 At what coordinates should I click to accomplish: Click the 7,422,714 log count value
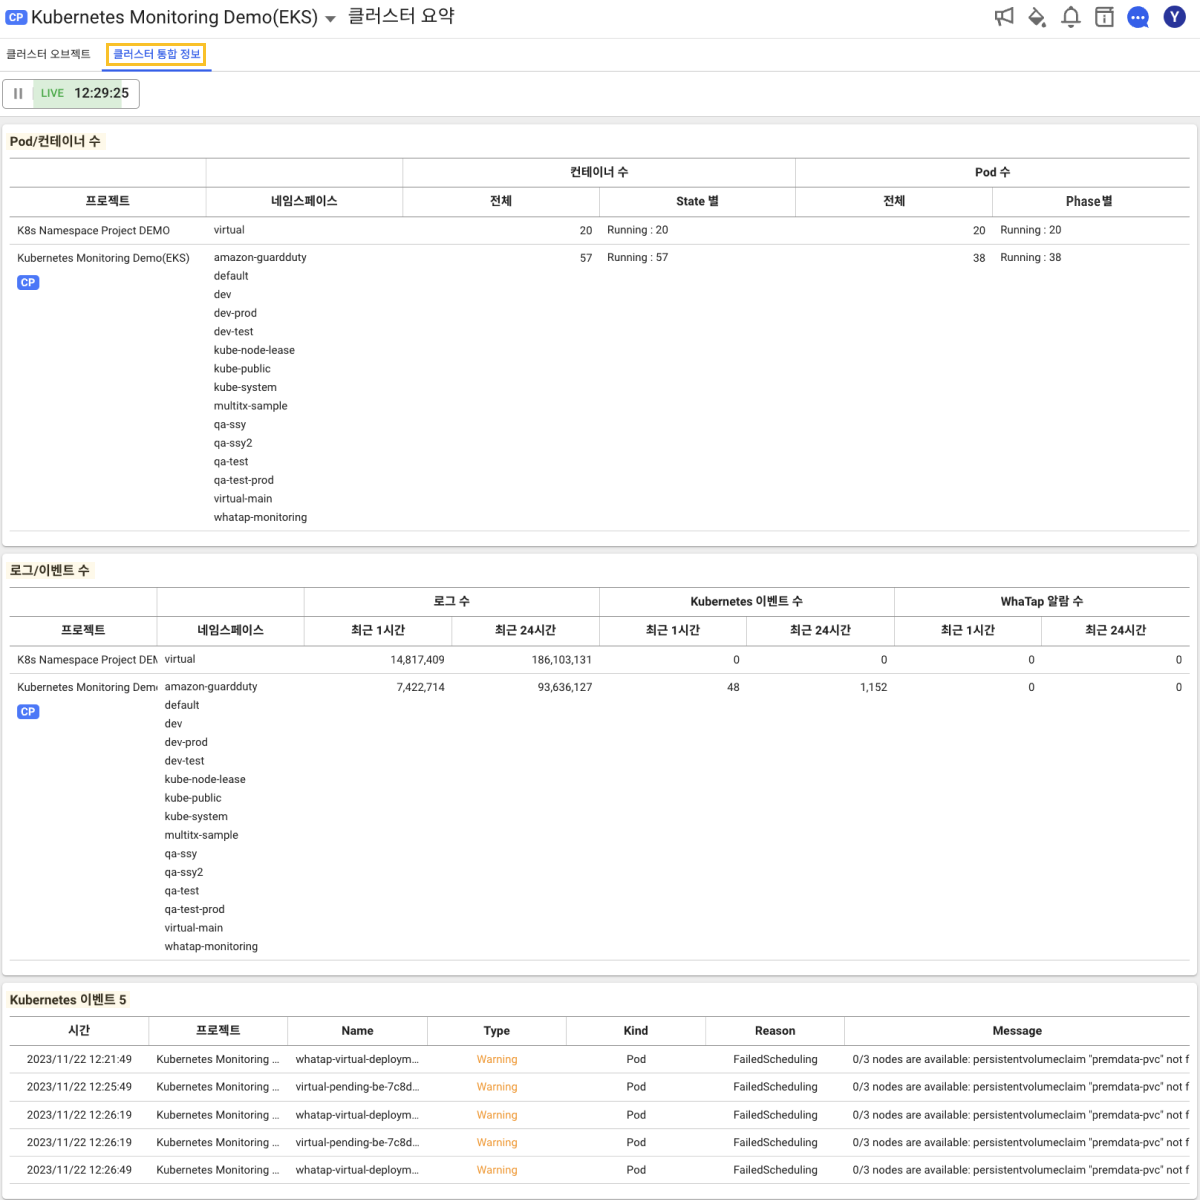pyautogui.click(x=420, y=687)
